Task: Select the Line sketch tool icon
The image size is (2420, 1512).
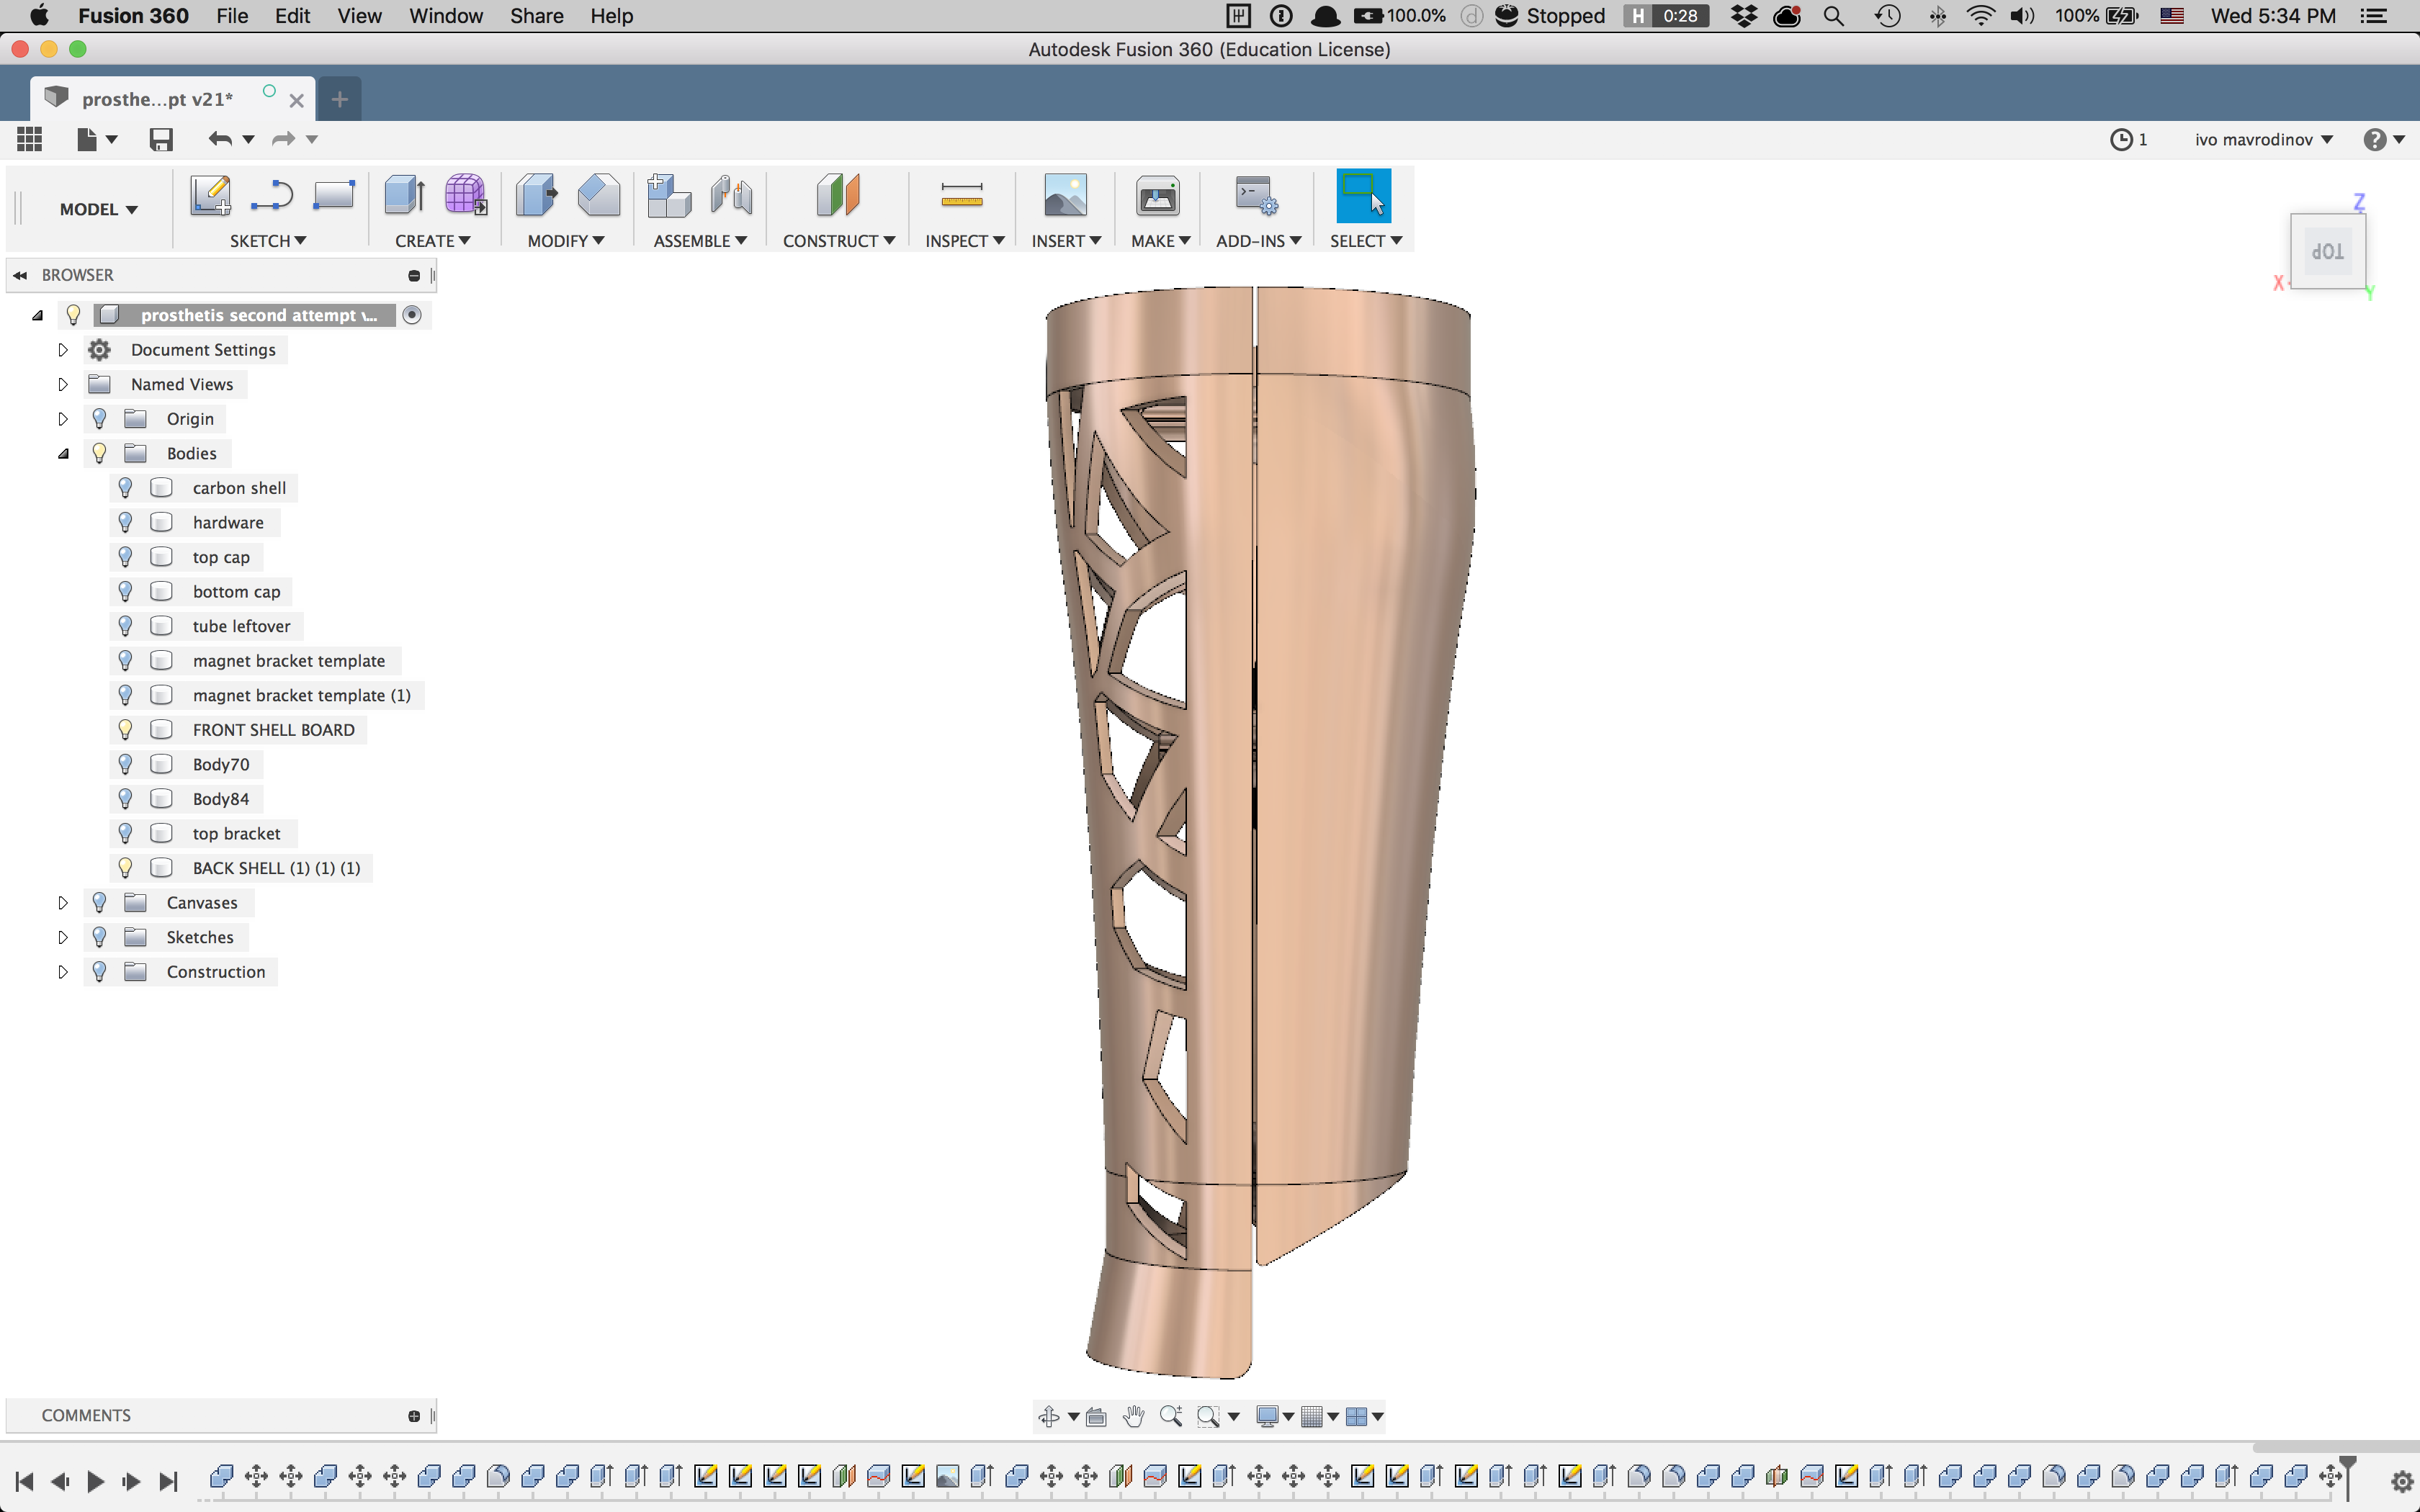Action: [271, 195]
